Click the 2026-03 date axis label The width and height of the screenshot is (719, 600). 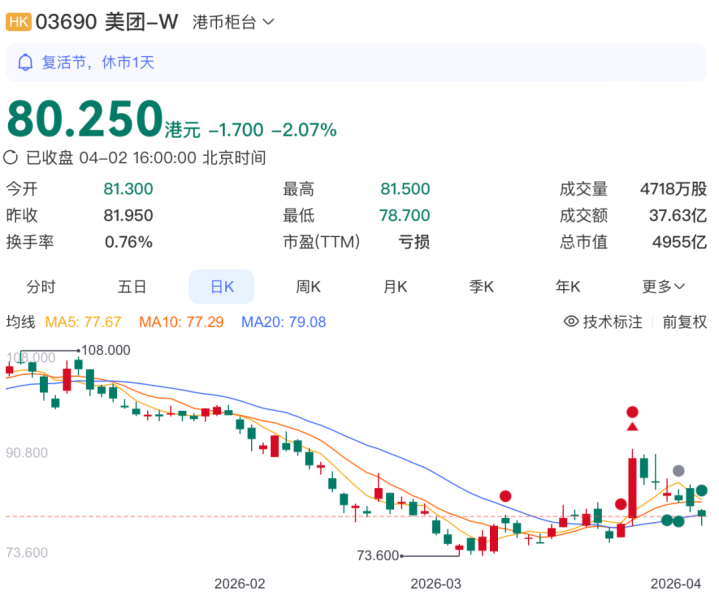436,584
